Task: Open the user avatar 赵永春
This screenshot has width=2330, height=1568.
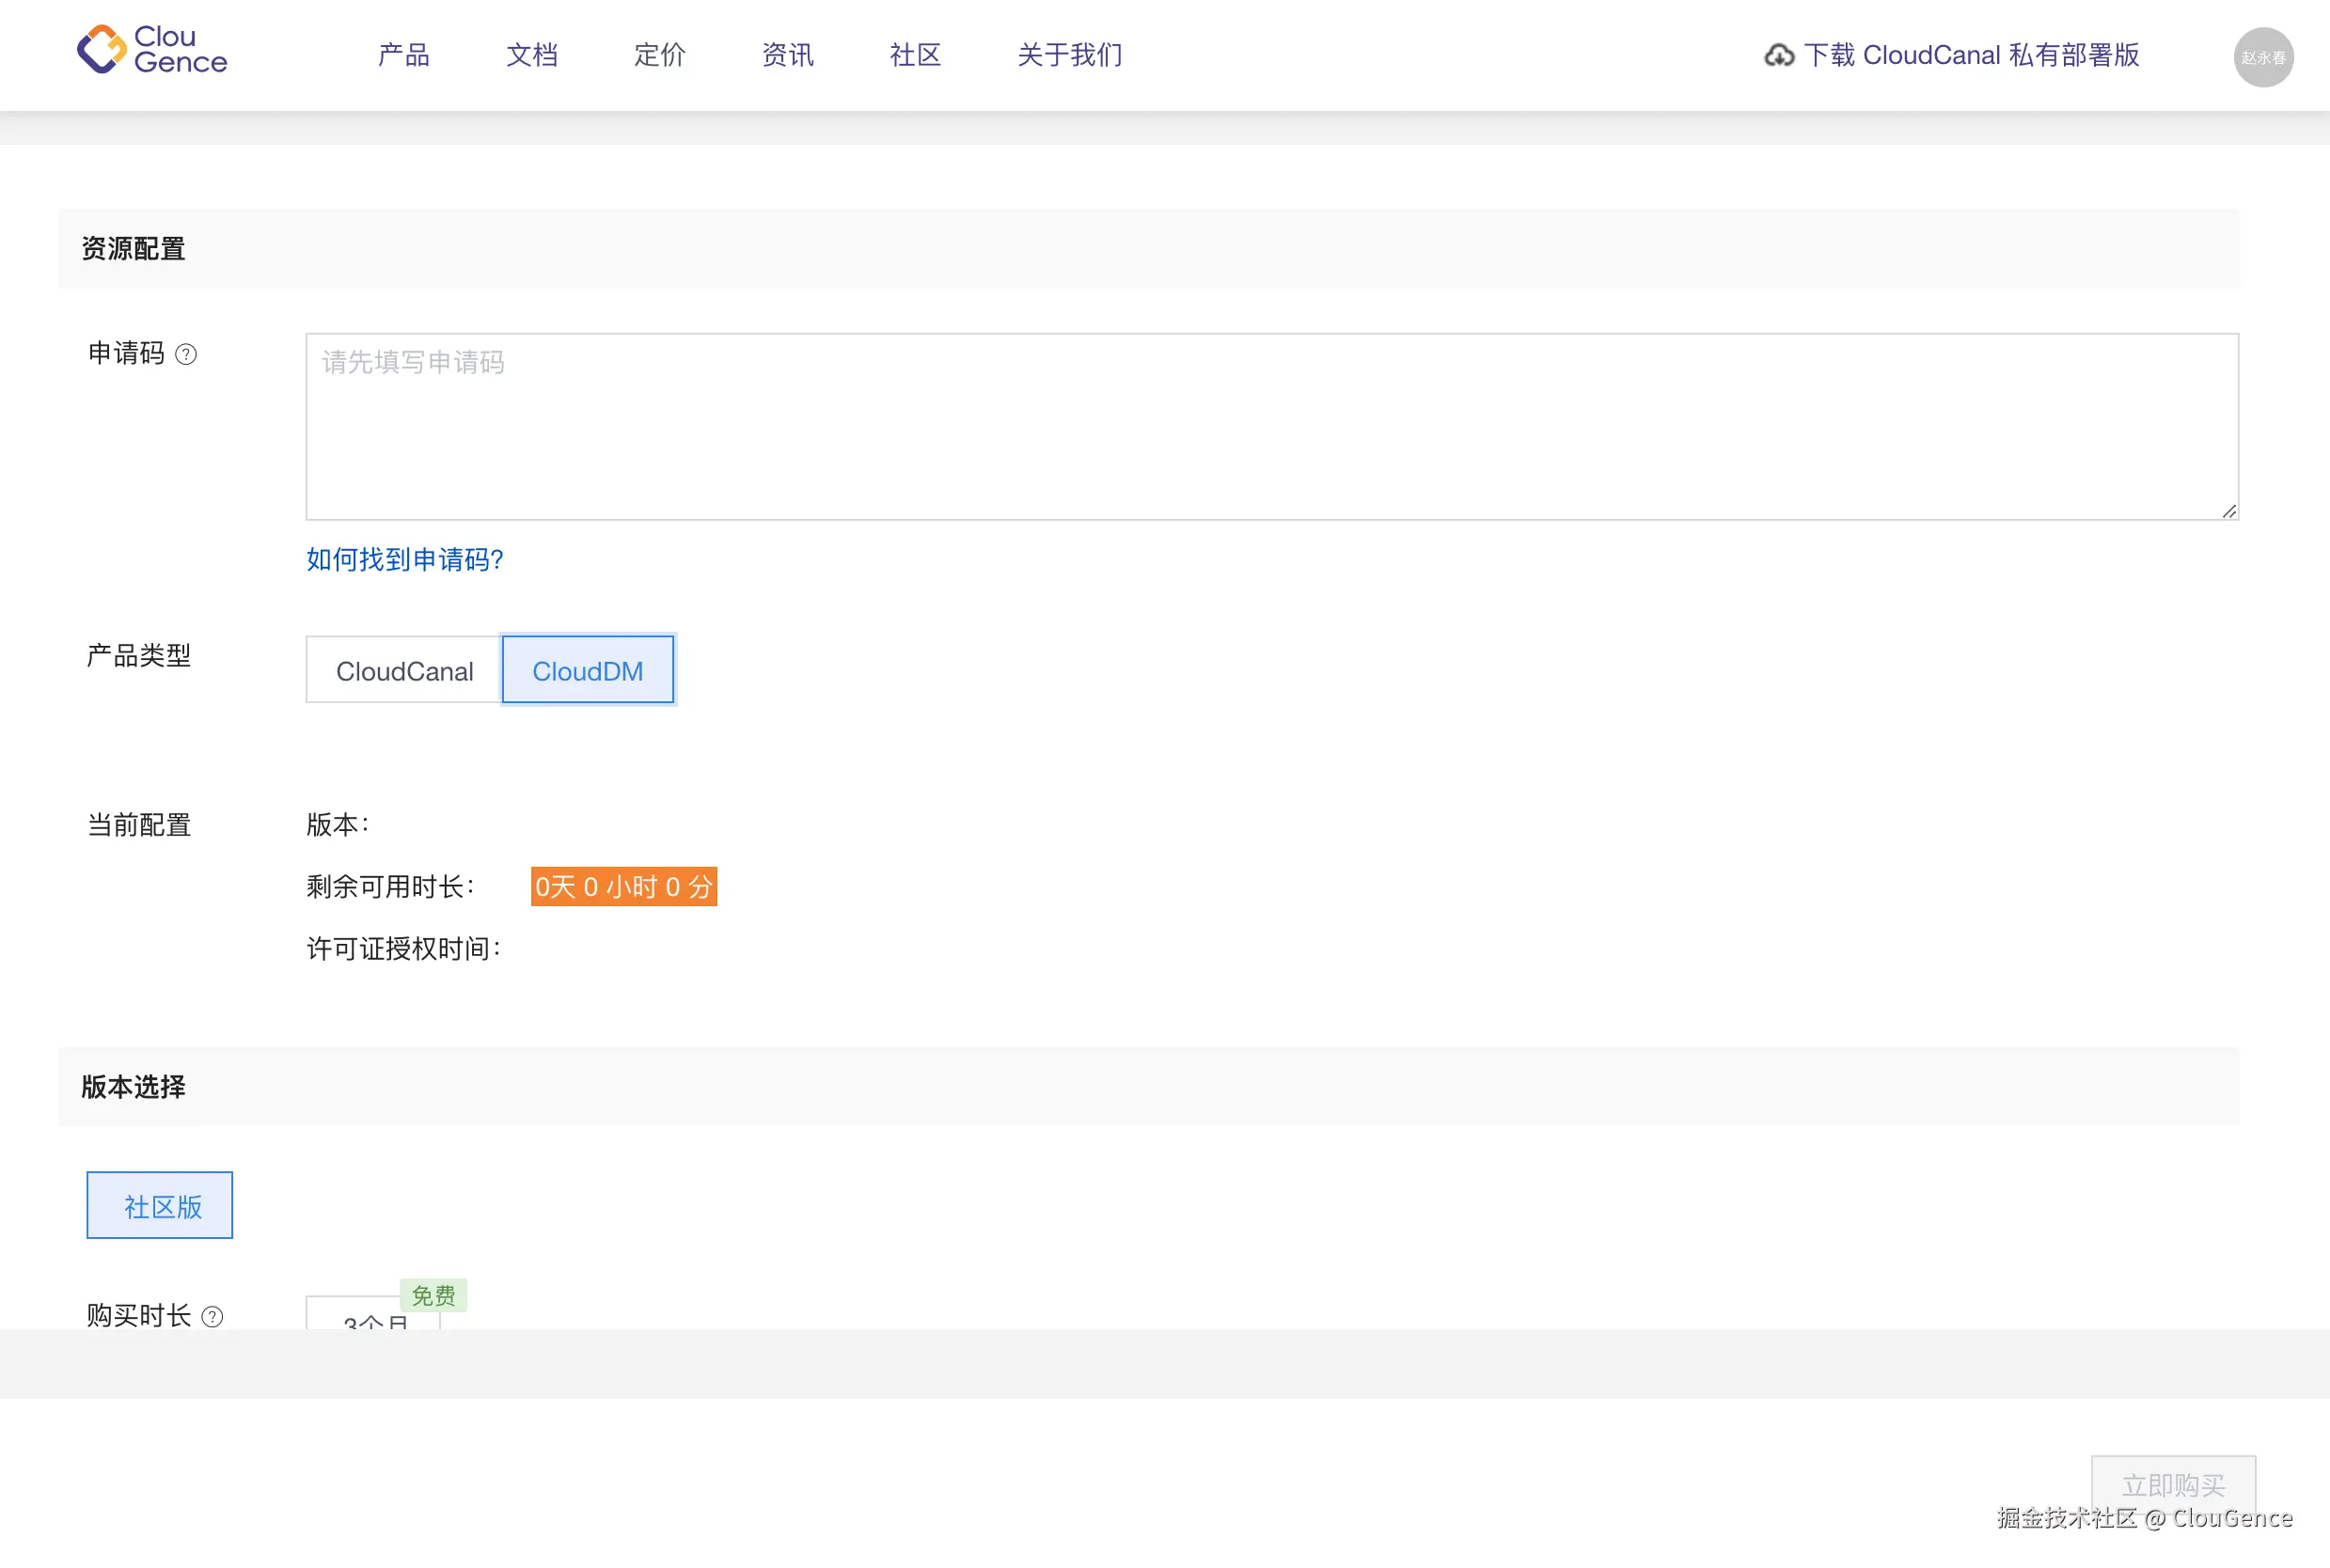Action: point(2264,57)
